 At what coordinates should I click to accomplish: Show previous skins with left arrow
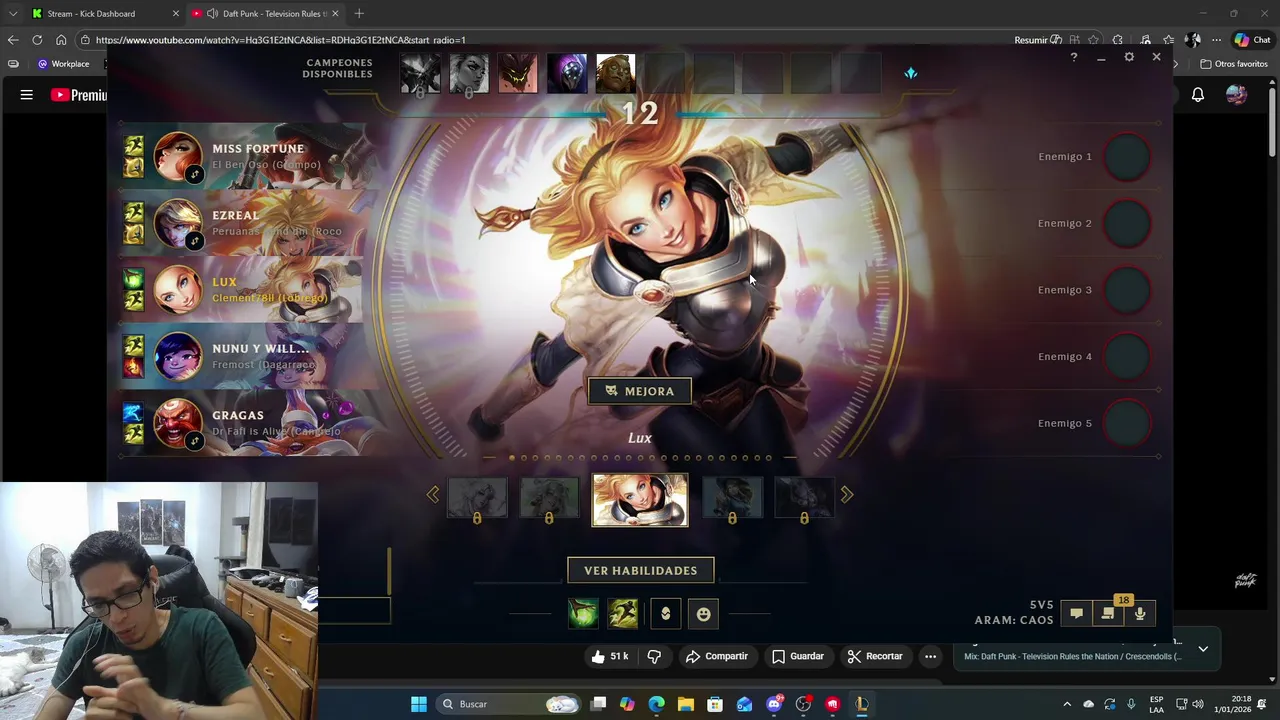(x=433, y=494)
